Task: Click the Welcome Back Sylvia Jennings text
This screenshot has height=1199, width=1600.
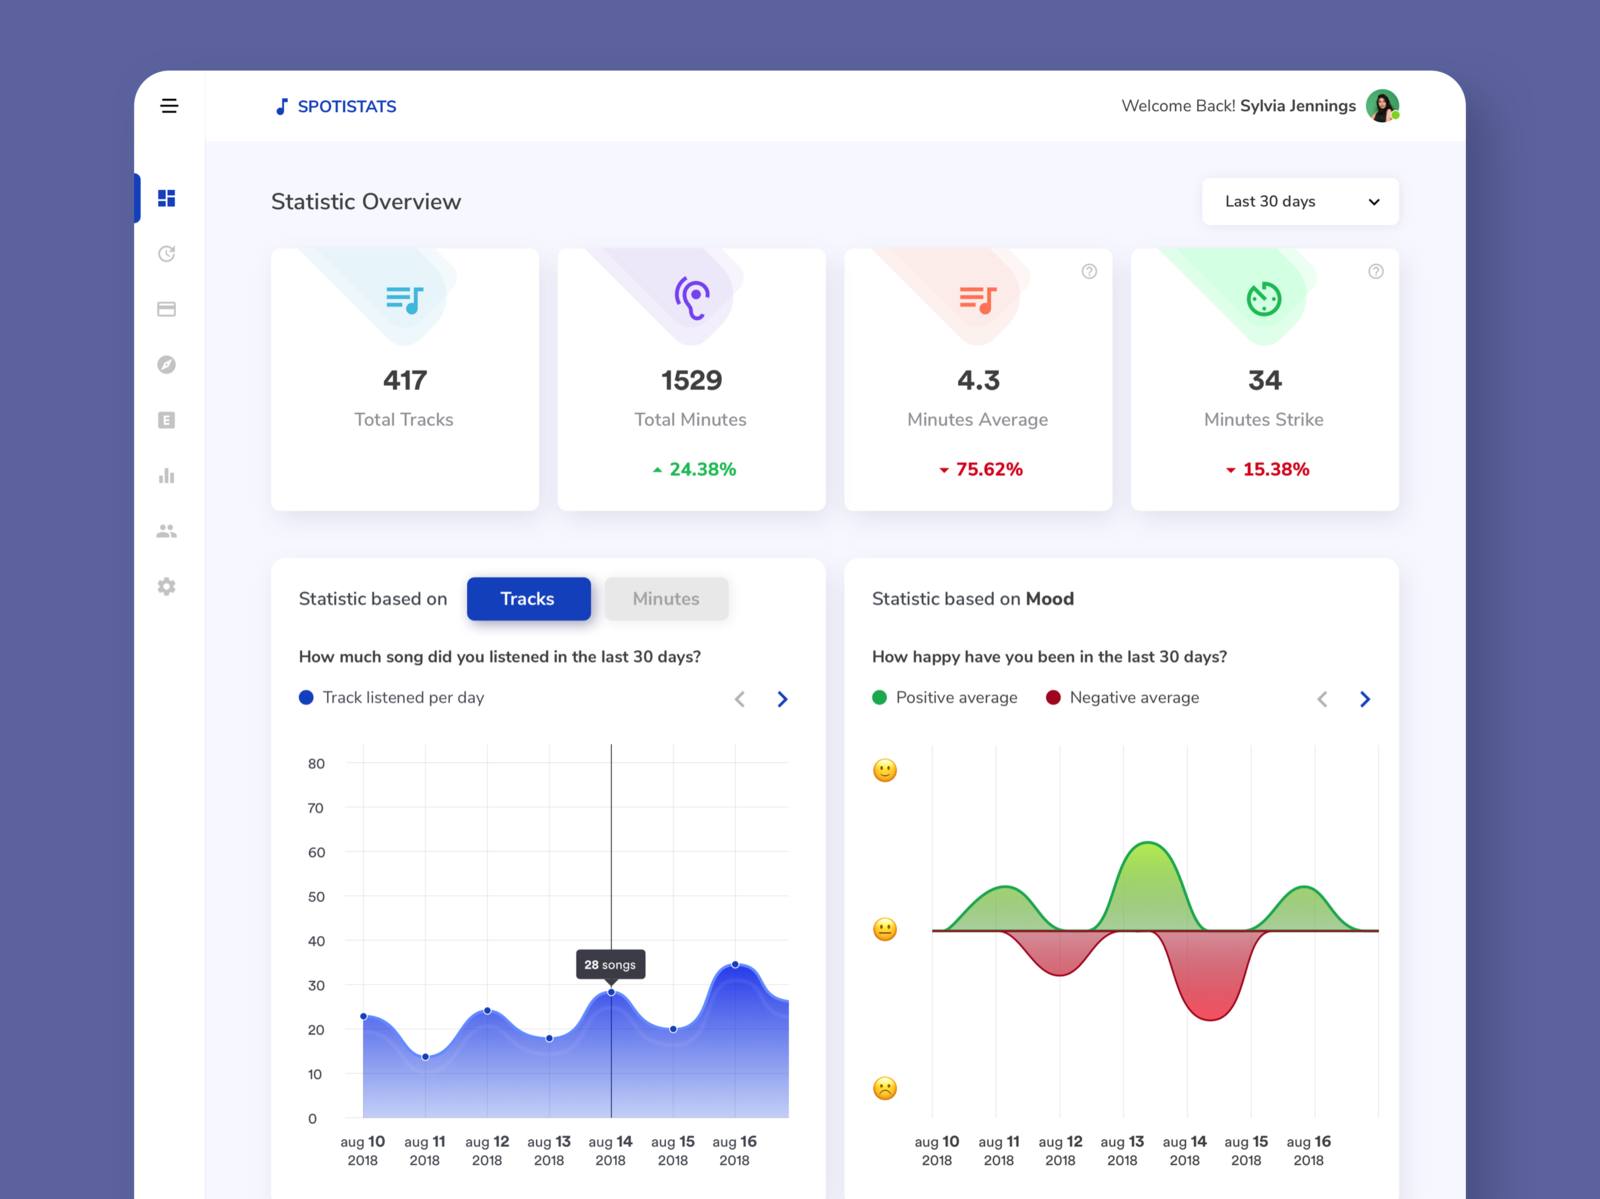Action: pyautogui.click(x=1239, y=106)
